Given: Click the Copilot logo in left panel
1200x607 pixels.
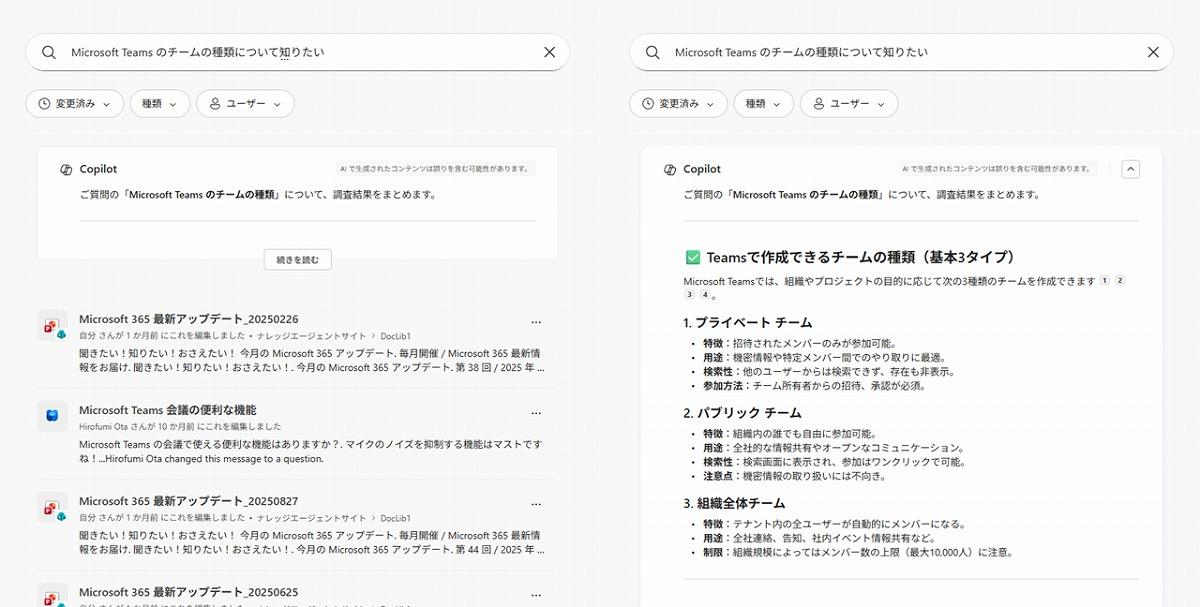Looking at the screenshot, I should [x=67, y=170].
